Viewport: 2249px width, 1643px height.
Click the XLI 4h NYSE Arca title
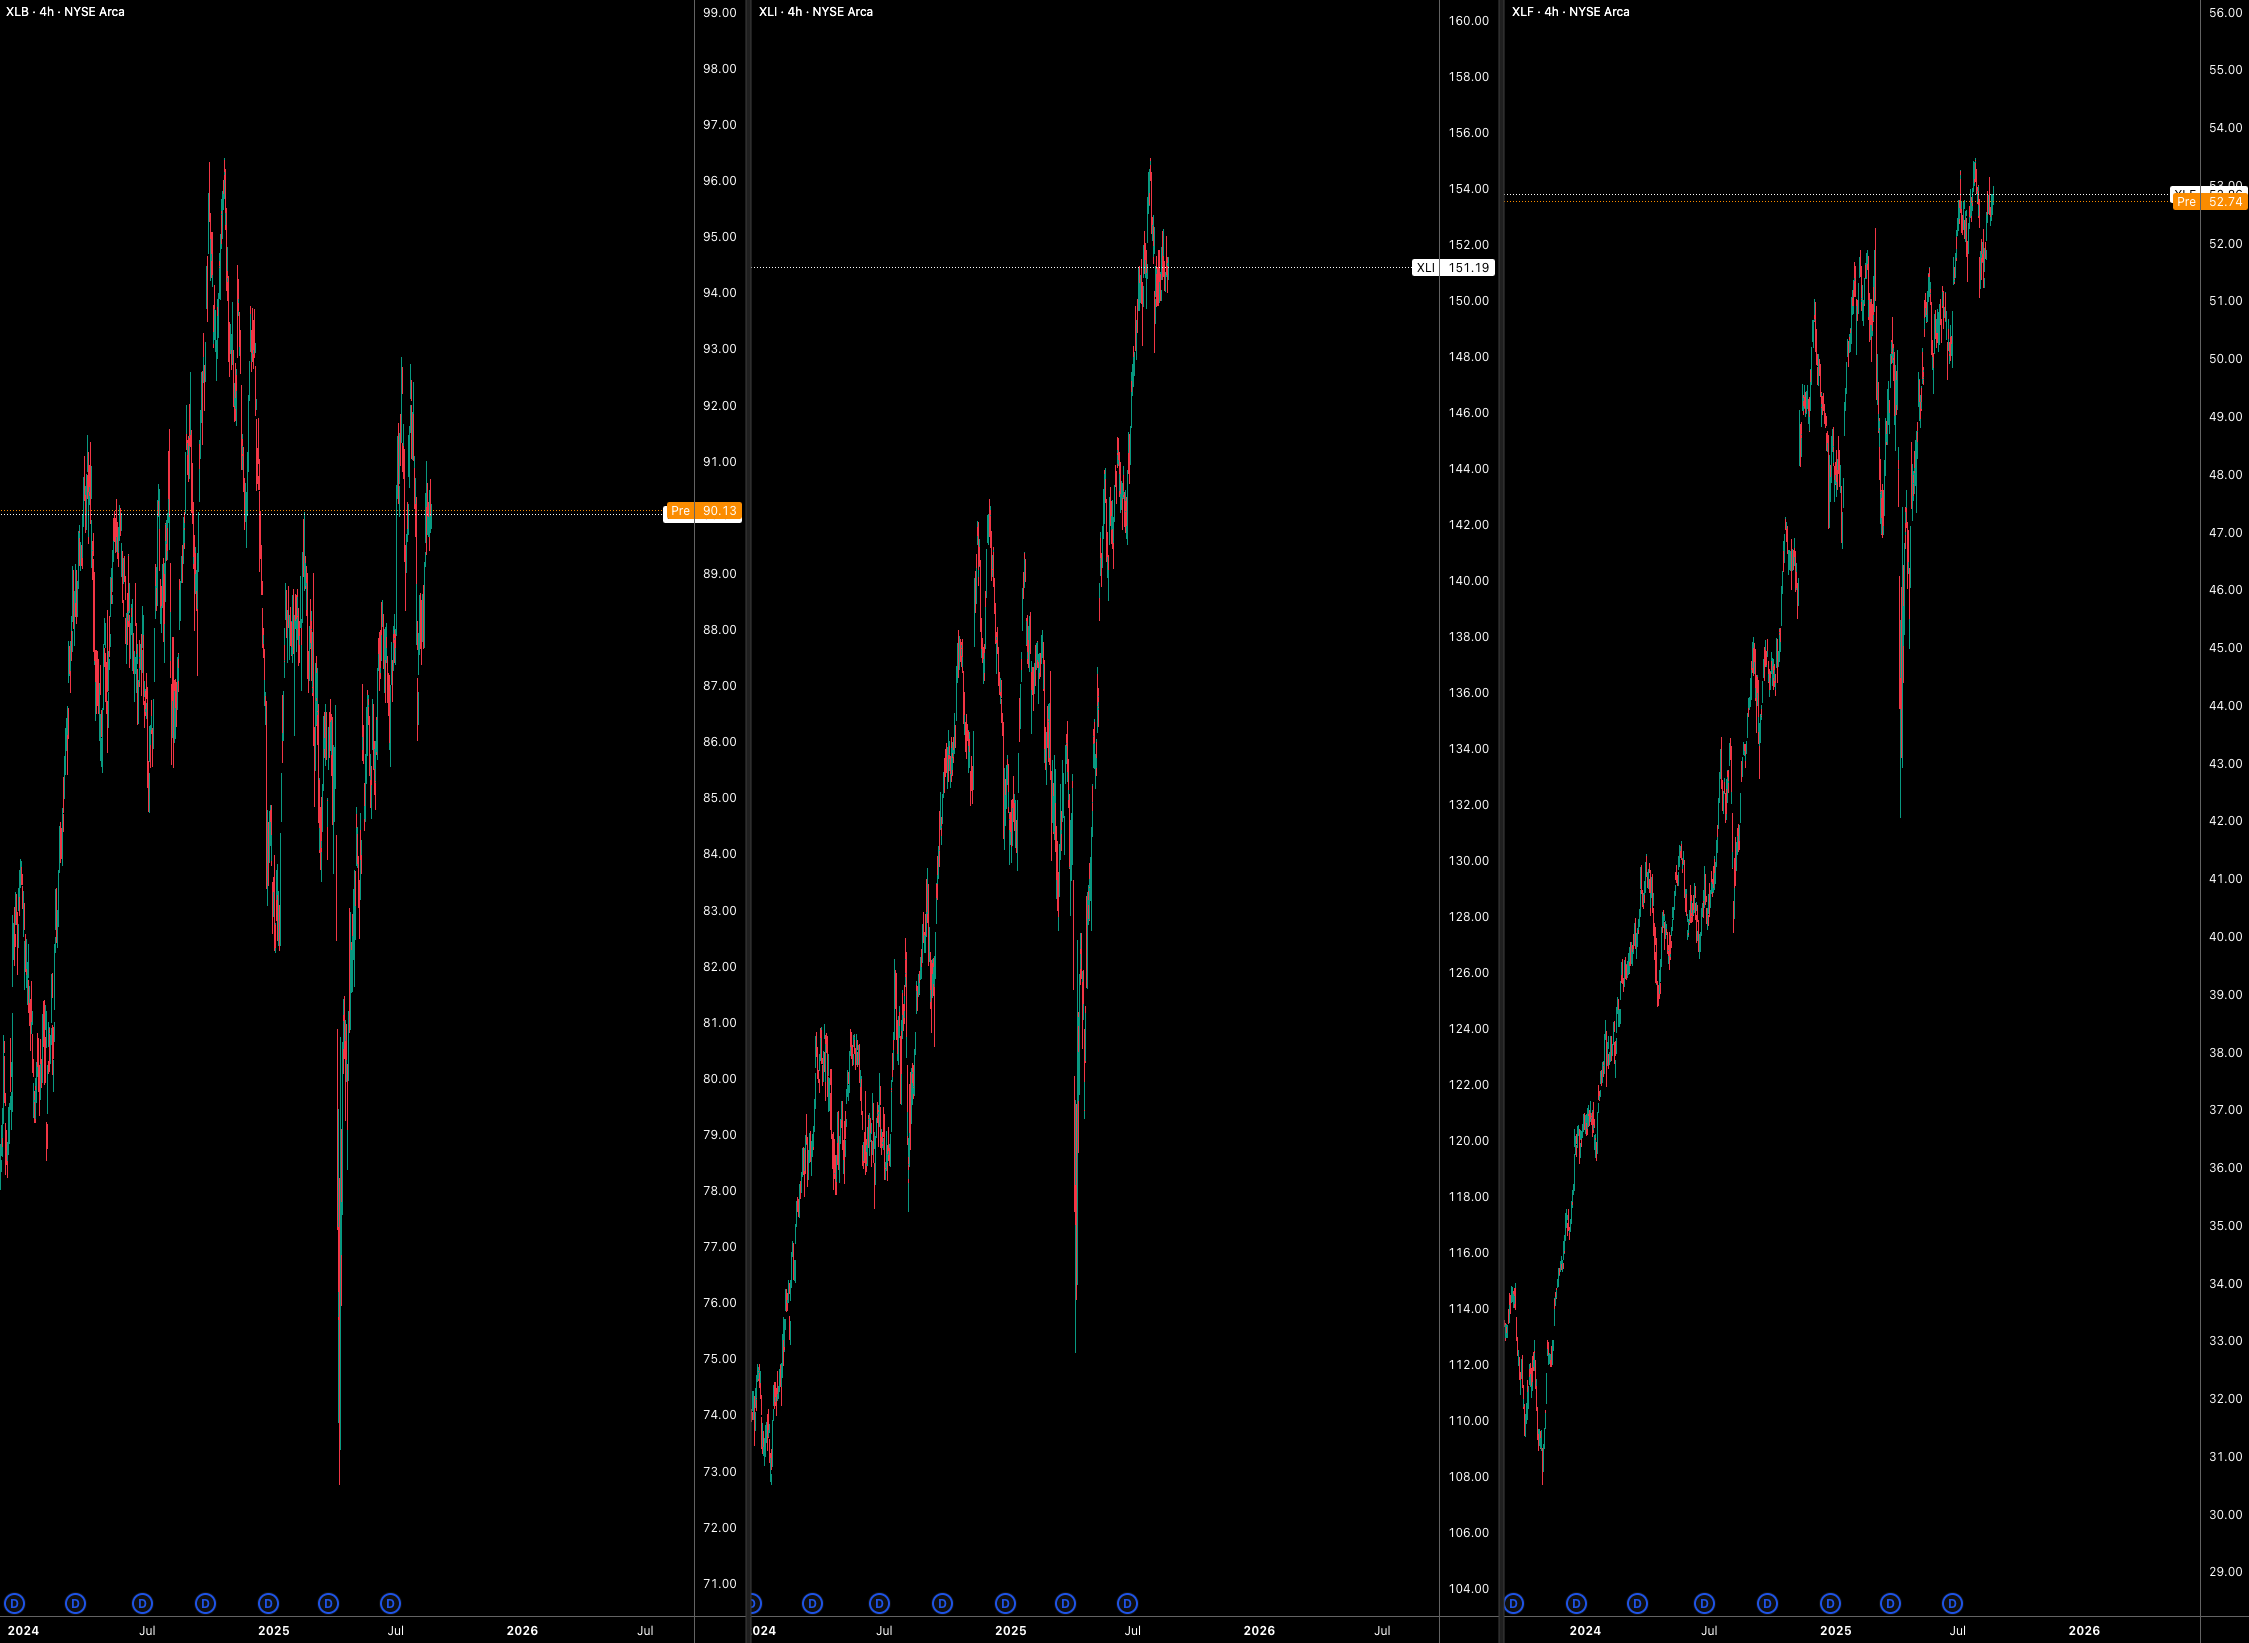coord(815,12)
